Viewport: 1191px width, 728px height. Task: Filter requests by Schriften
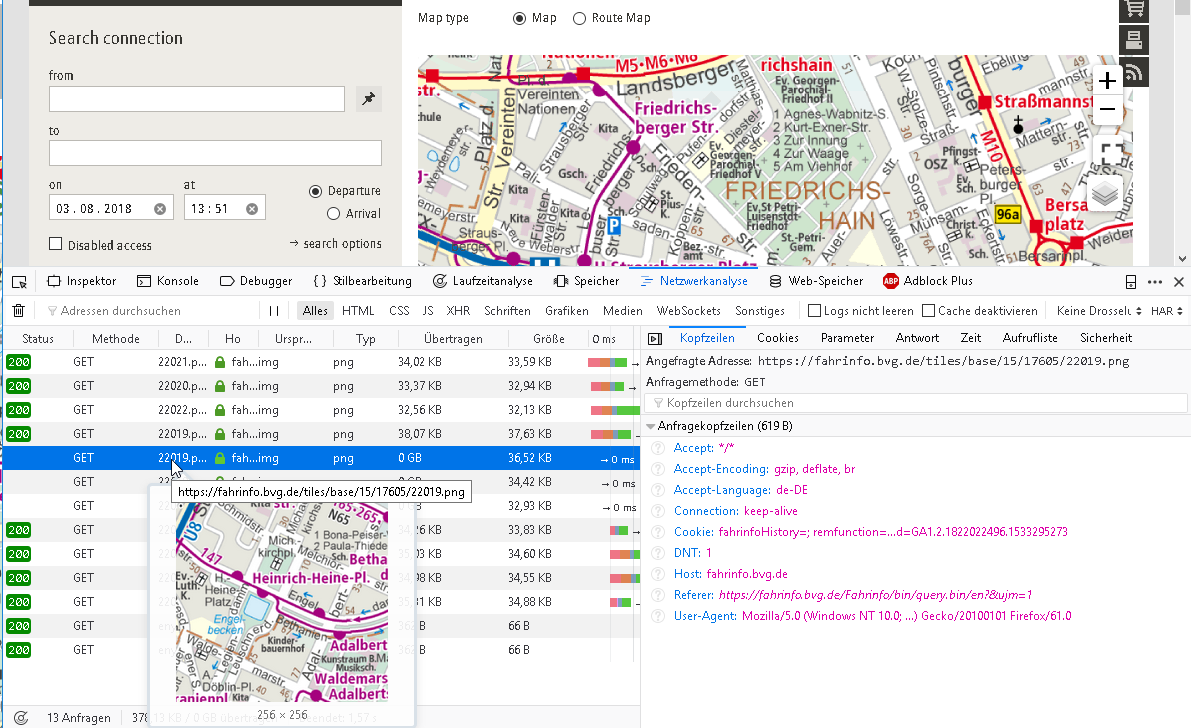coord(507,311)
